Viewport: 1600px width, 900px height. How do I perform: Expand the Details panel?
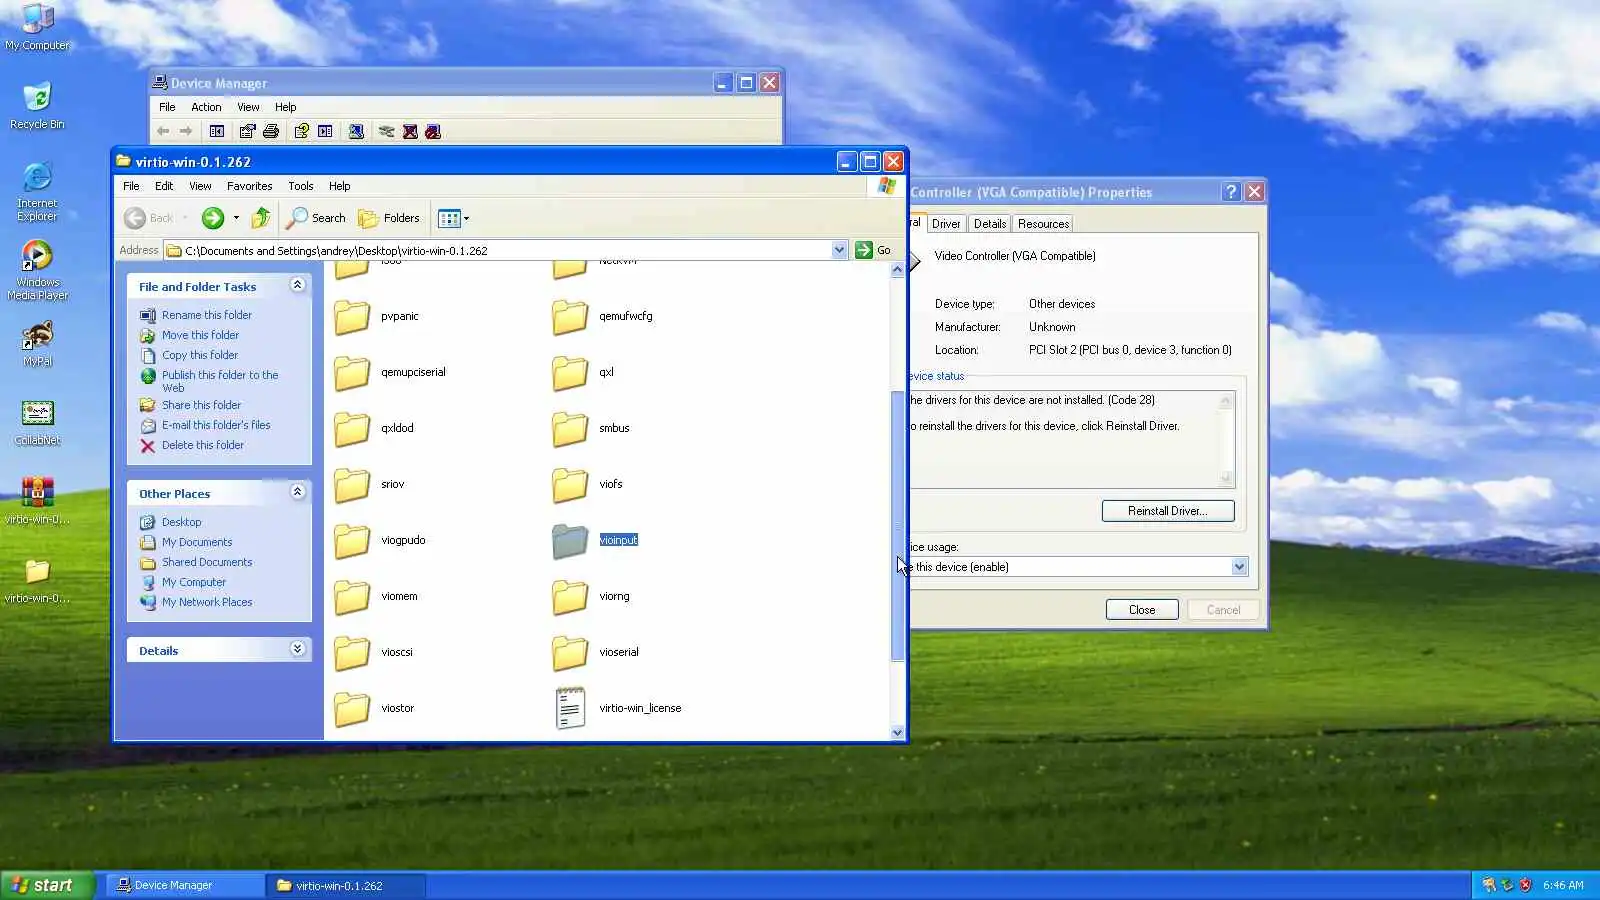[297, 649]
